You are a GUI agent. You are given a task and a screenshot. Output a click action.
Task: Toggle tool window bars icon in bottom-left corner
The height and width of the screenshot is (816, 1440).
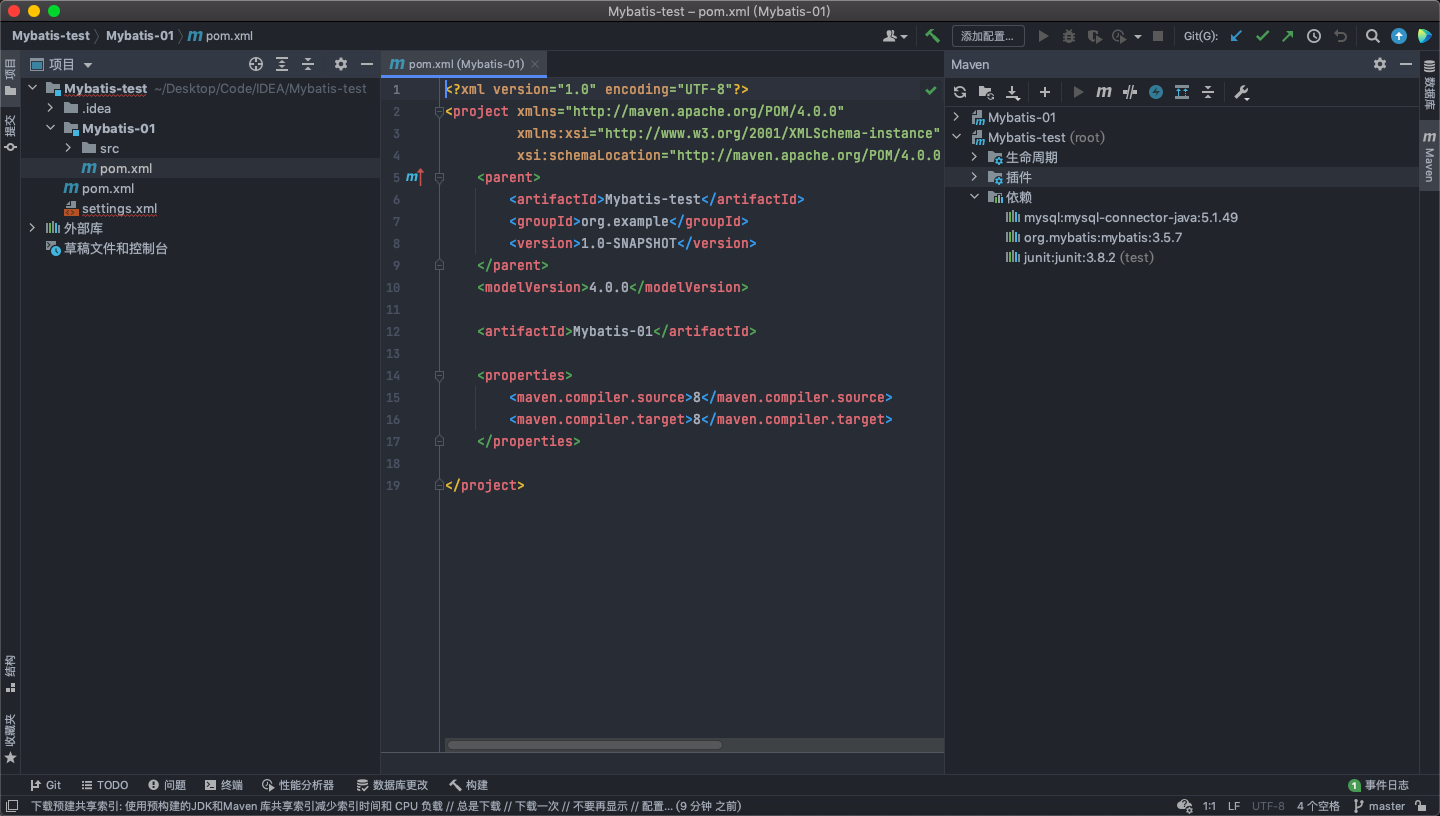pyautogui.click(x=12, y=806)
